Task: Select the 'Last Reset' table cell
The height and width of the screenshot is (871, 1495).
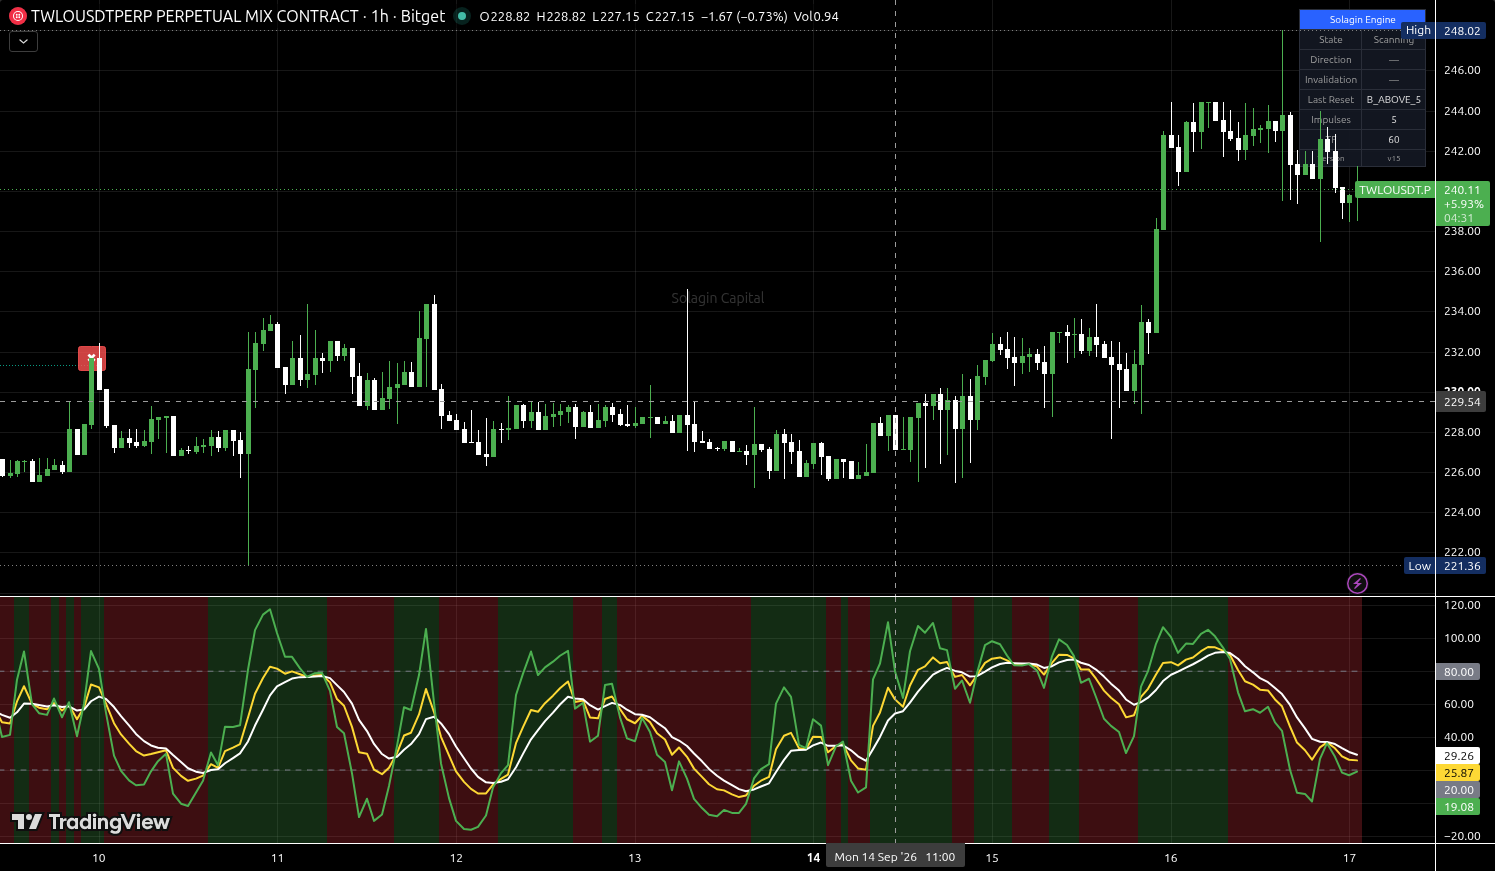Action: pyautogui.click(x=1331, y=100)
